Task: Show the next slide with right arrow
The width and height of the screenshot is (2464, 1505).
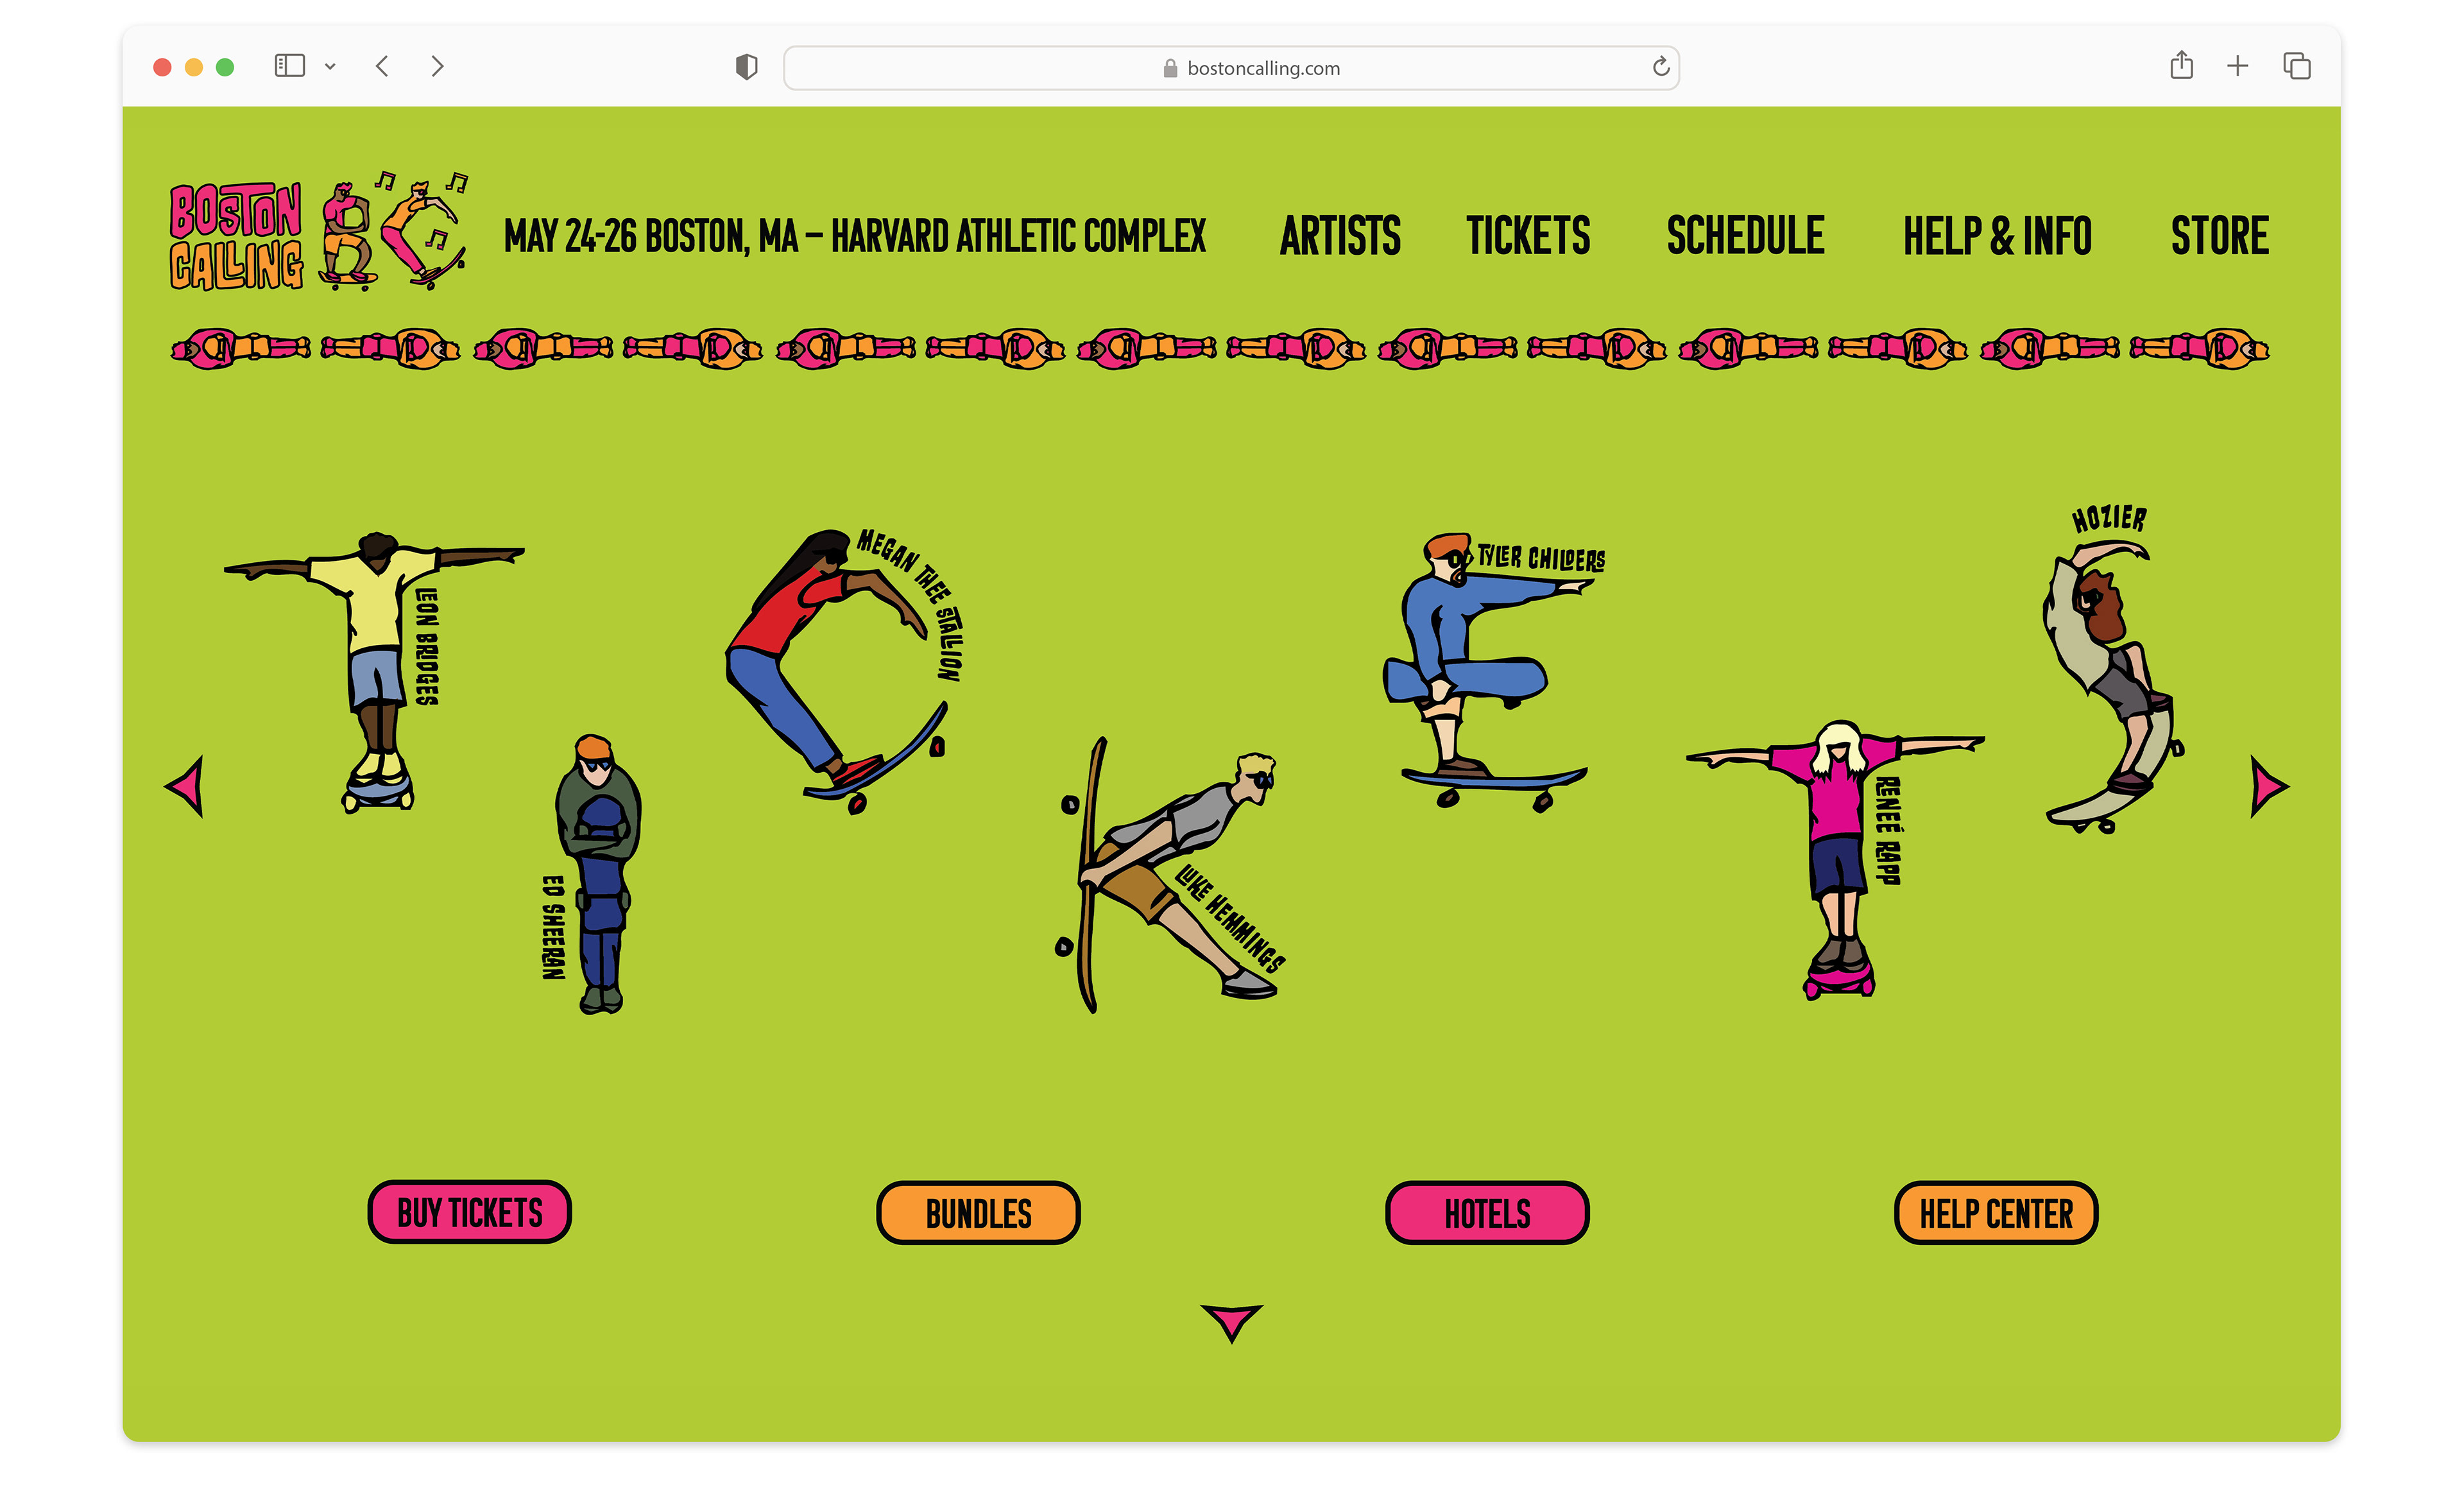Action: tap(2269, 787)
